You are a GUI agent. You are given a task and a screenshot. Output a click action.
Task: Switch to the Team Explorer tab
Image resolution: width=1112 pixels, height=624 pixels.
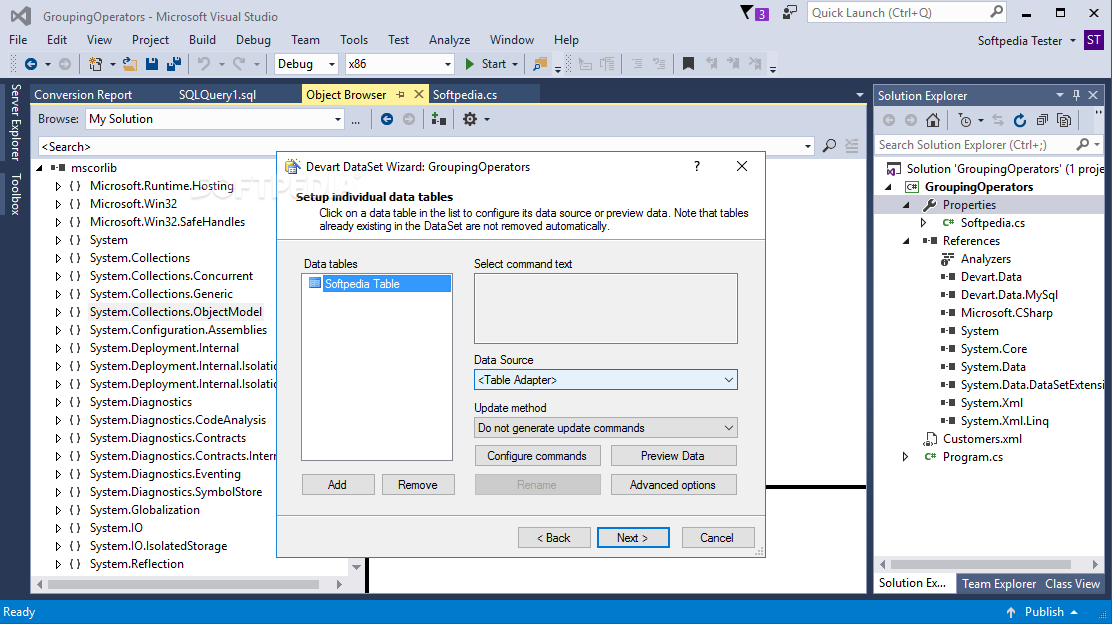click(999, 584)
